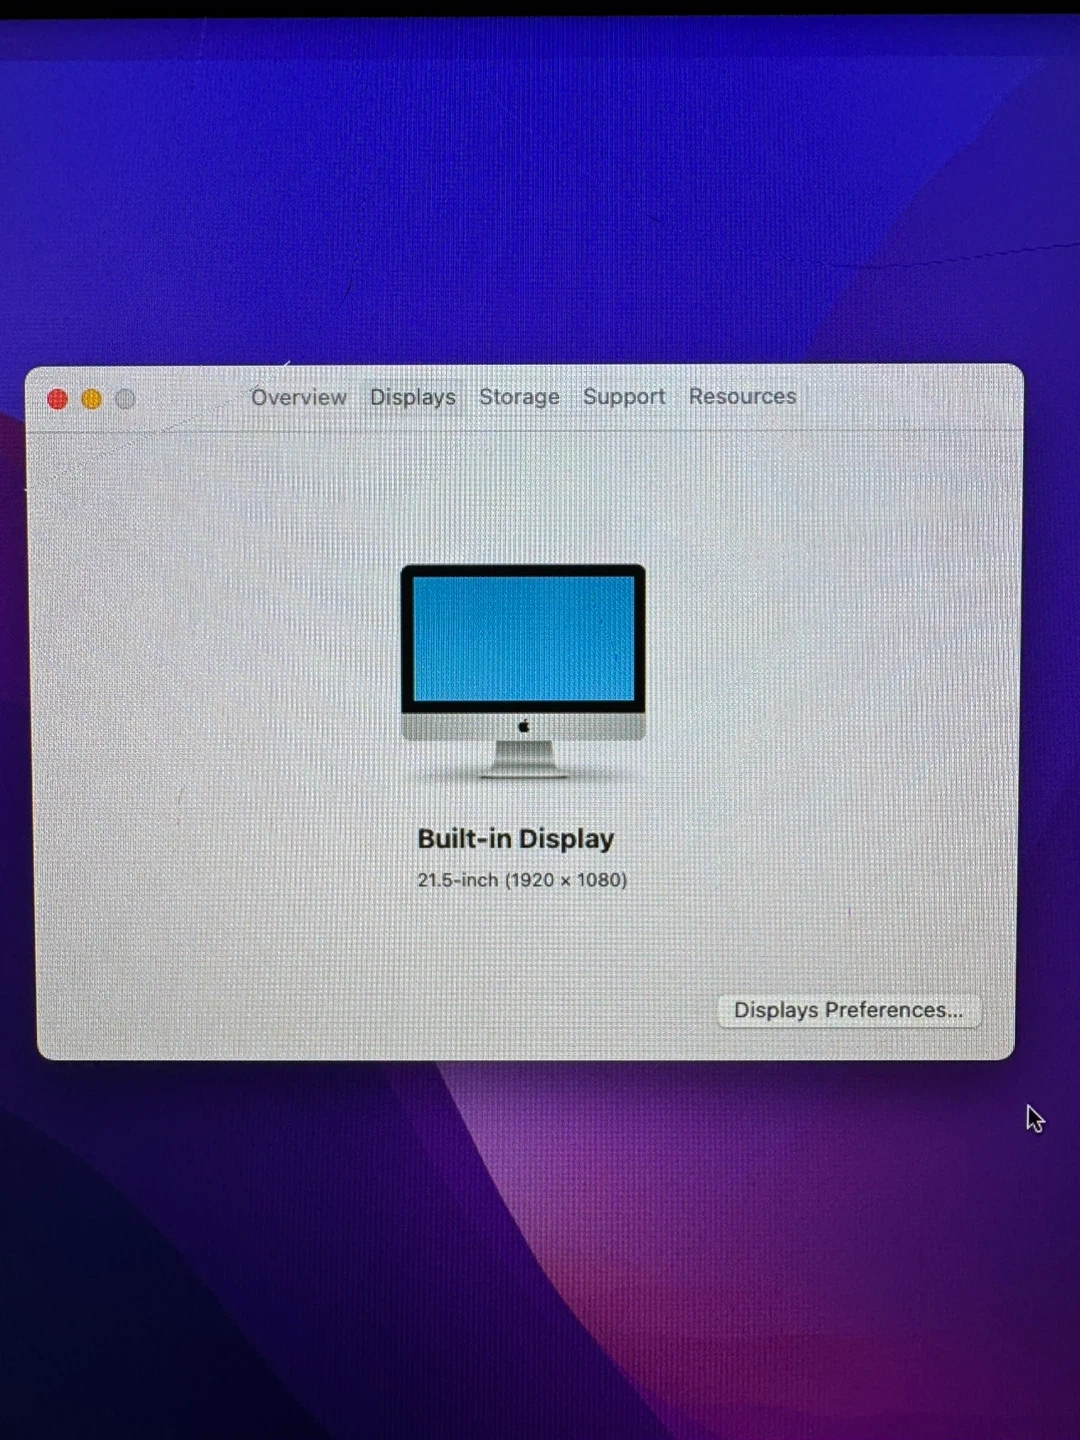
Task: Open the Storage tab
Action: coord(519,397)
